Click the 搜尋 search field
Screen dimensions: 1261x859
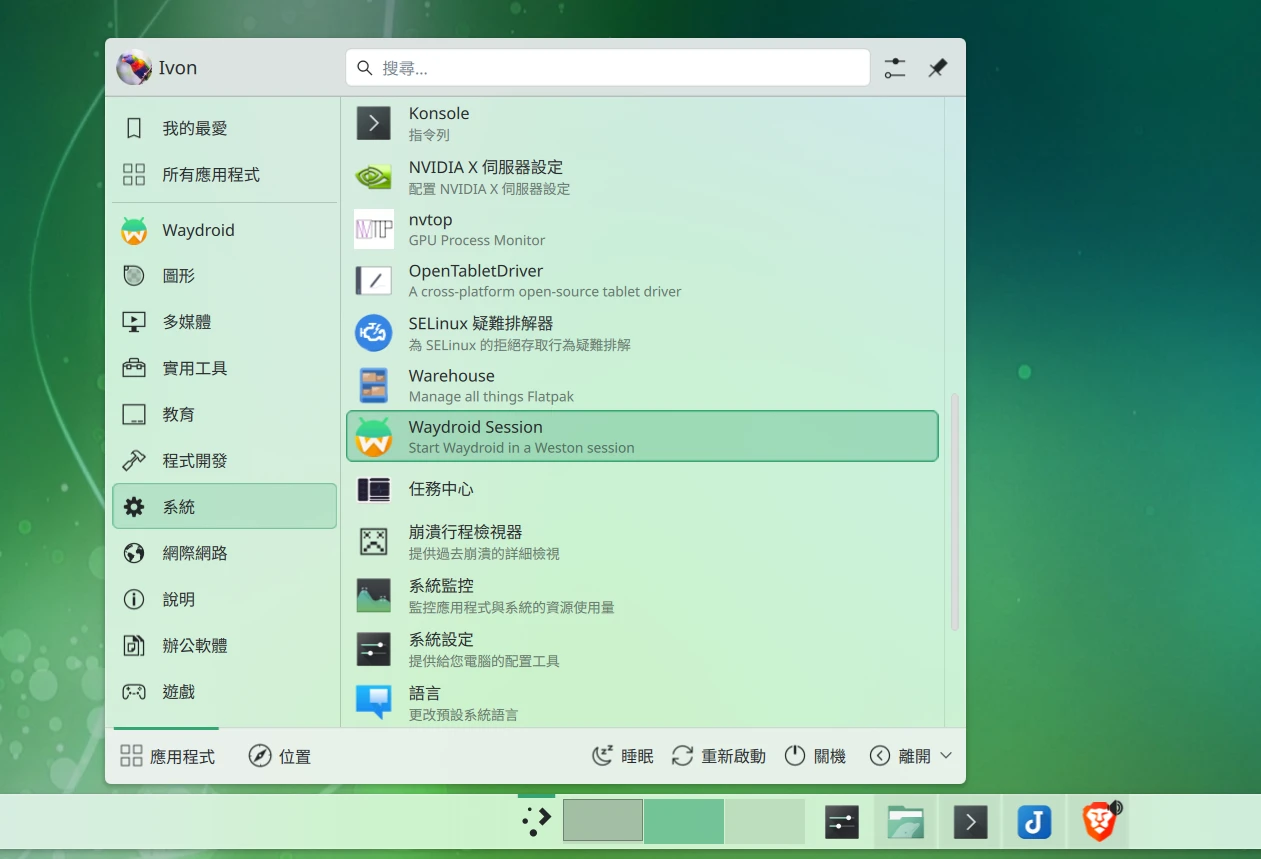coord(607,68)
